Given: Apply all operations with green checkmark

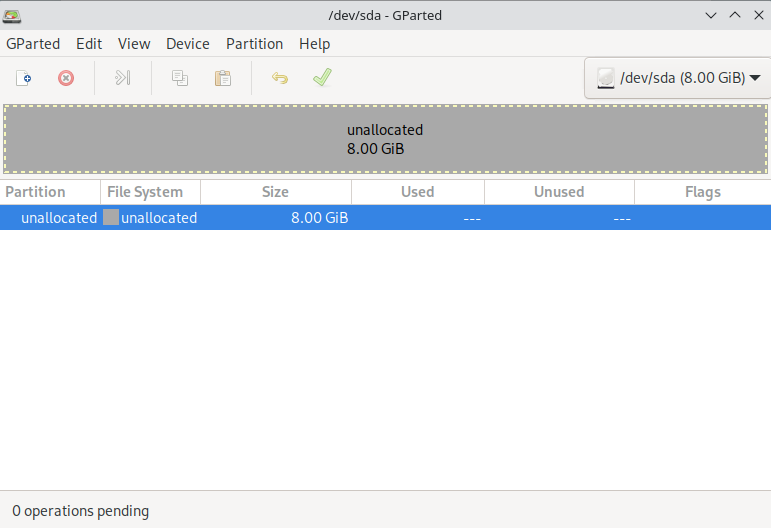Looking at the screenshot, I should point(322,78).
